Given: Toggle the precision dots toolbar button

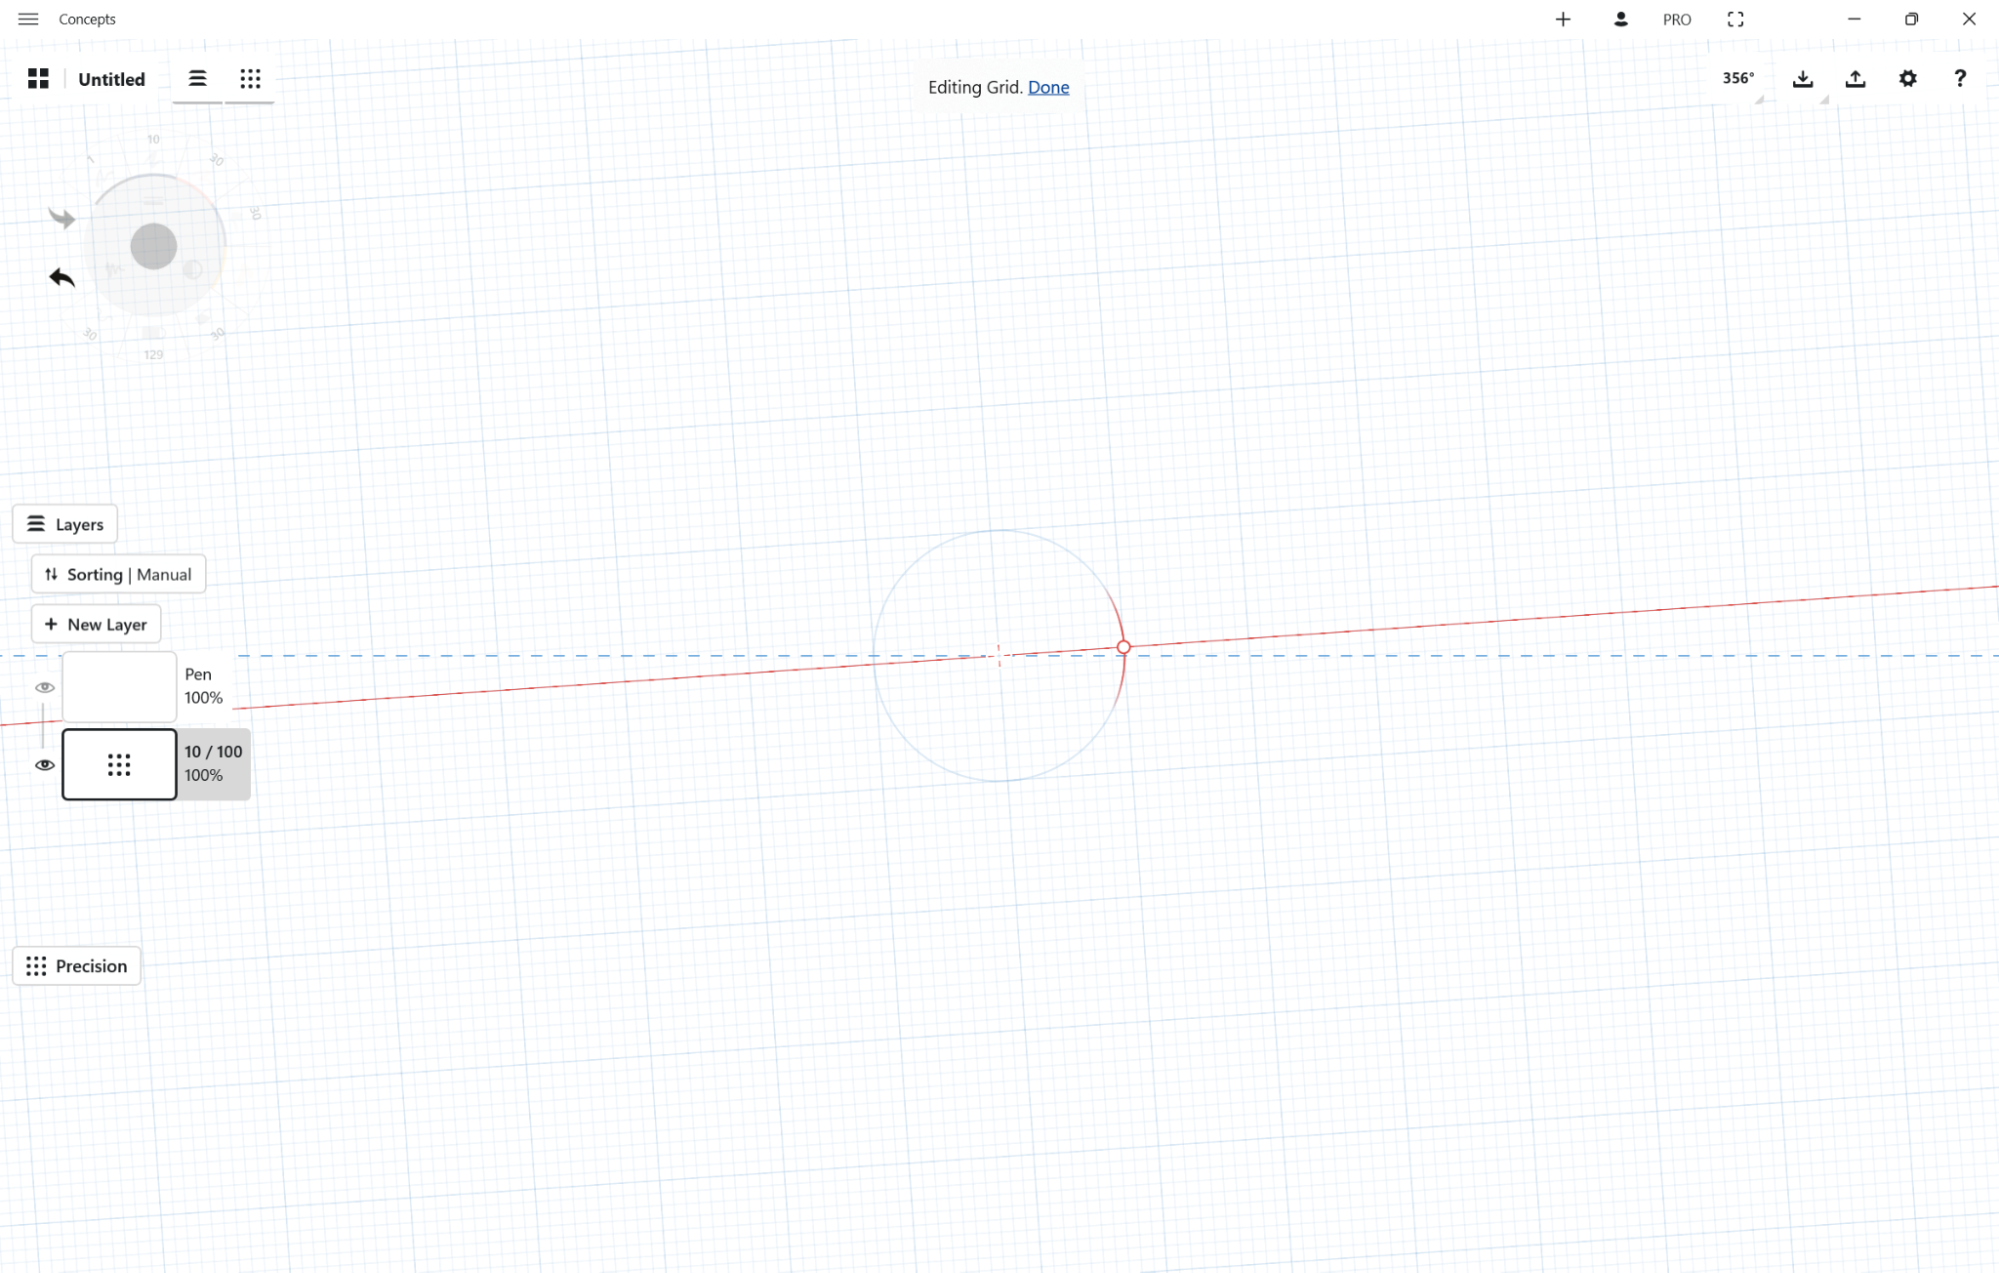Looking at the screenshot, I should pyautogui.click(x=250, y=79).
